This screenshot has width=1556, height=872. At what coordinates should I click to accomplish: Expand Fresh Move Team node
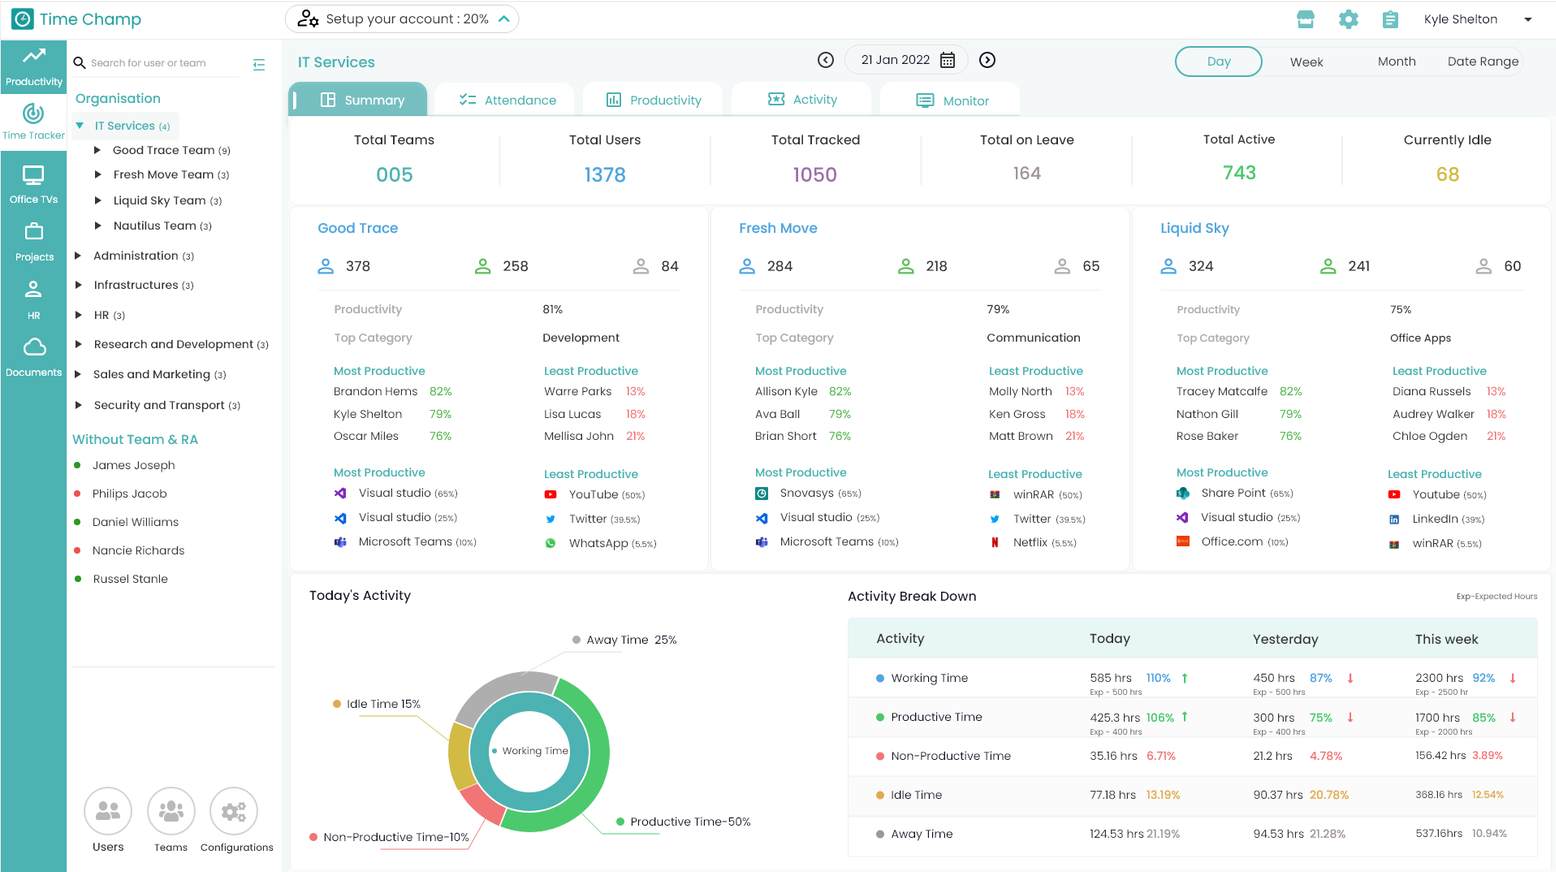pyautogui.click(x=97, y=174)
